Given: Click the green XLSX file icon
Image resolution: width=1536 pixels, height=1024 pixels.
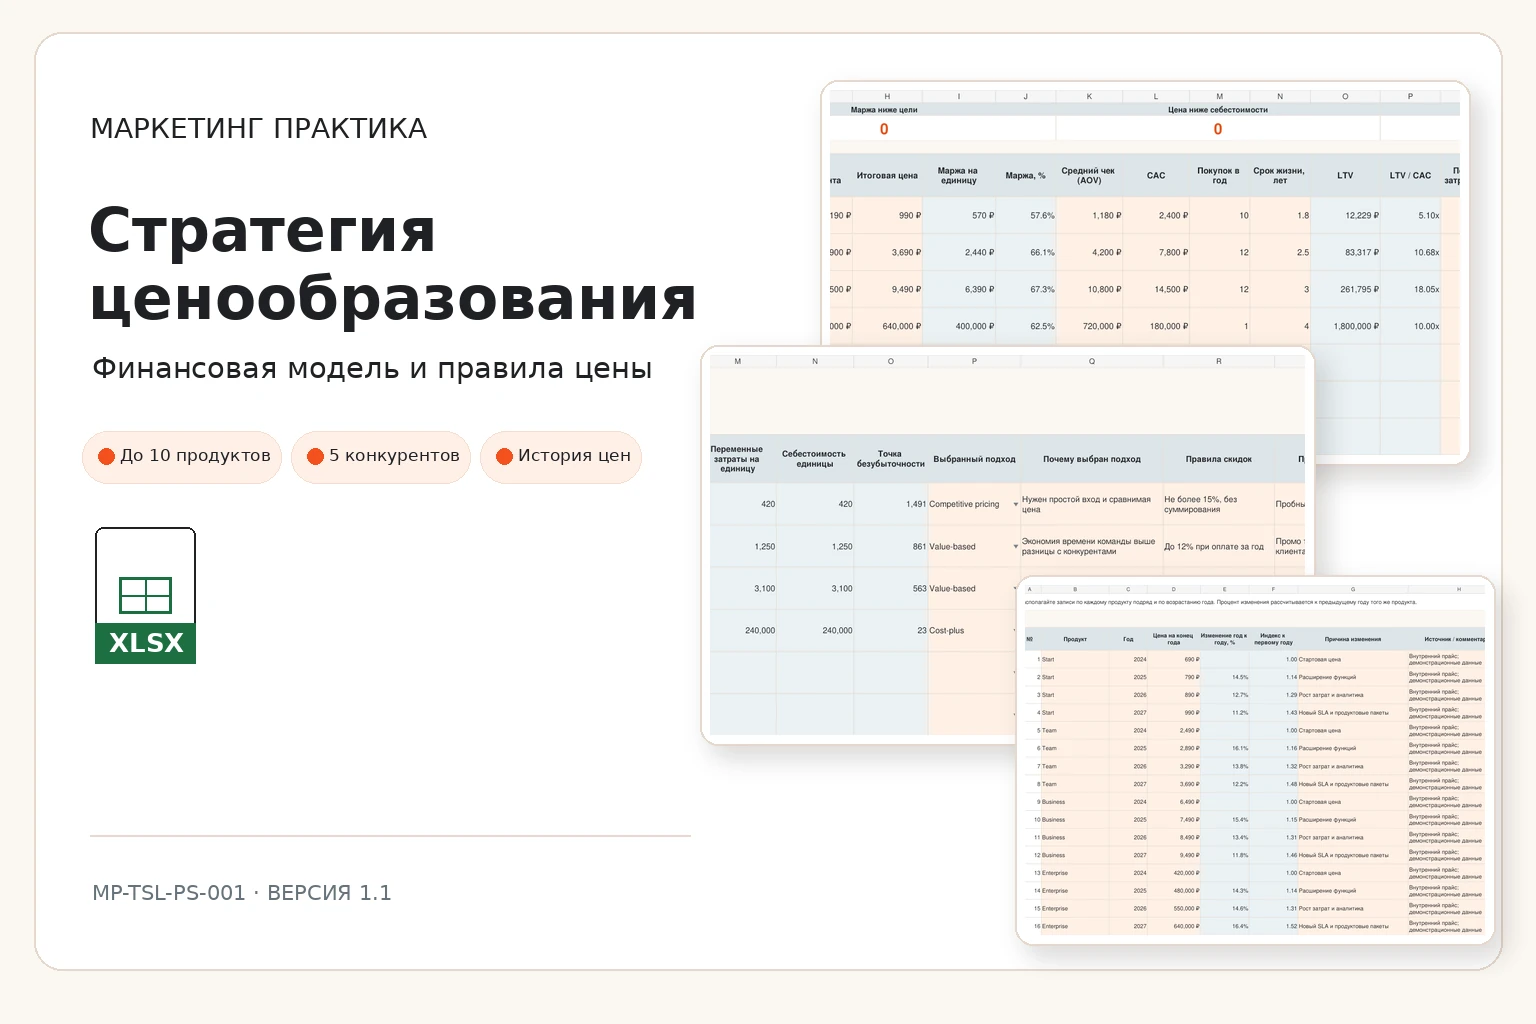Looking at the screenshot, I should click(145, 595).
